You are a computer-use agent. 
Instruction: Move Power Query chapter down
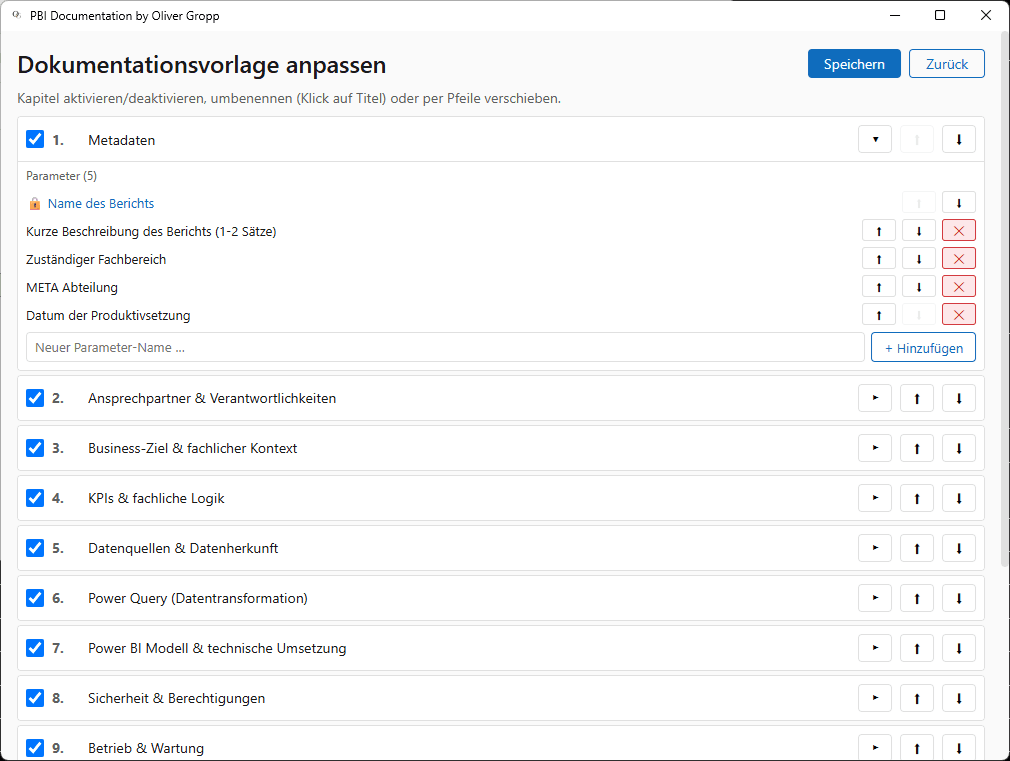tap(958, 598)
